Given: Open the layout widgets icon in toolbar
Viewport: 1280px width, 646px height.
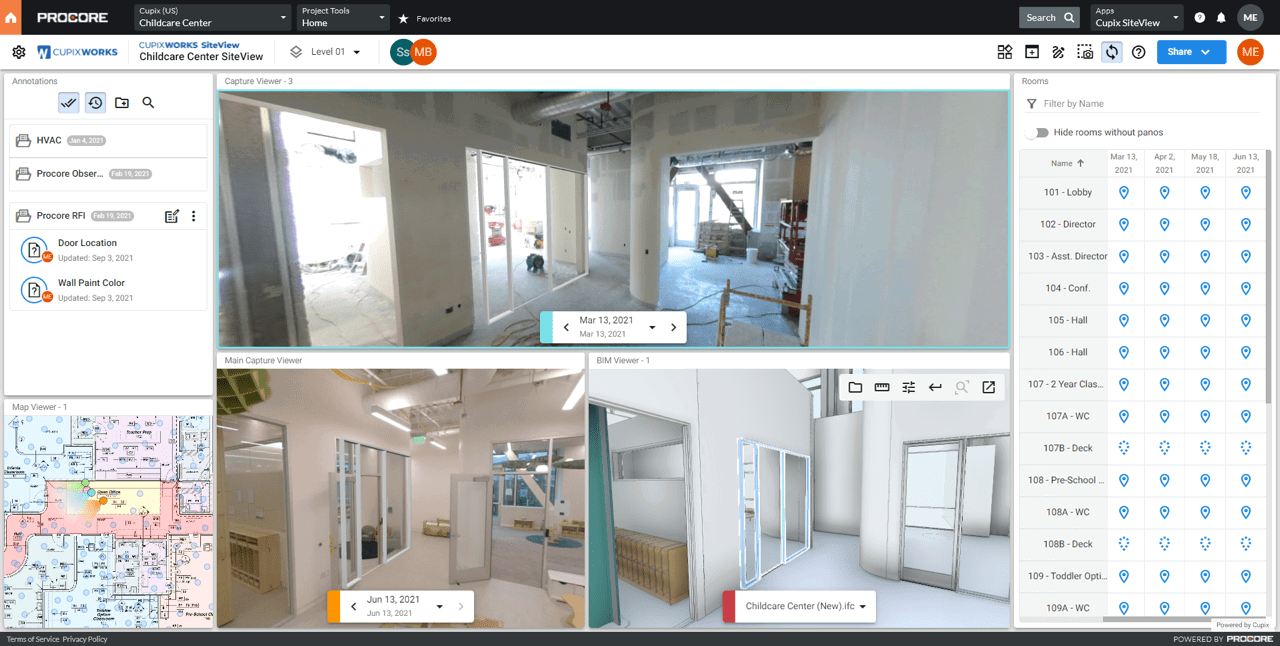Looking at the screenshot, I should point(1005,52).
